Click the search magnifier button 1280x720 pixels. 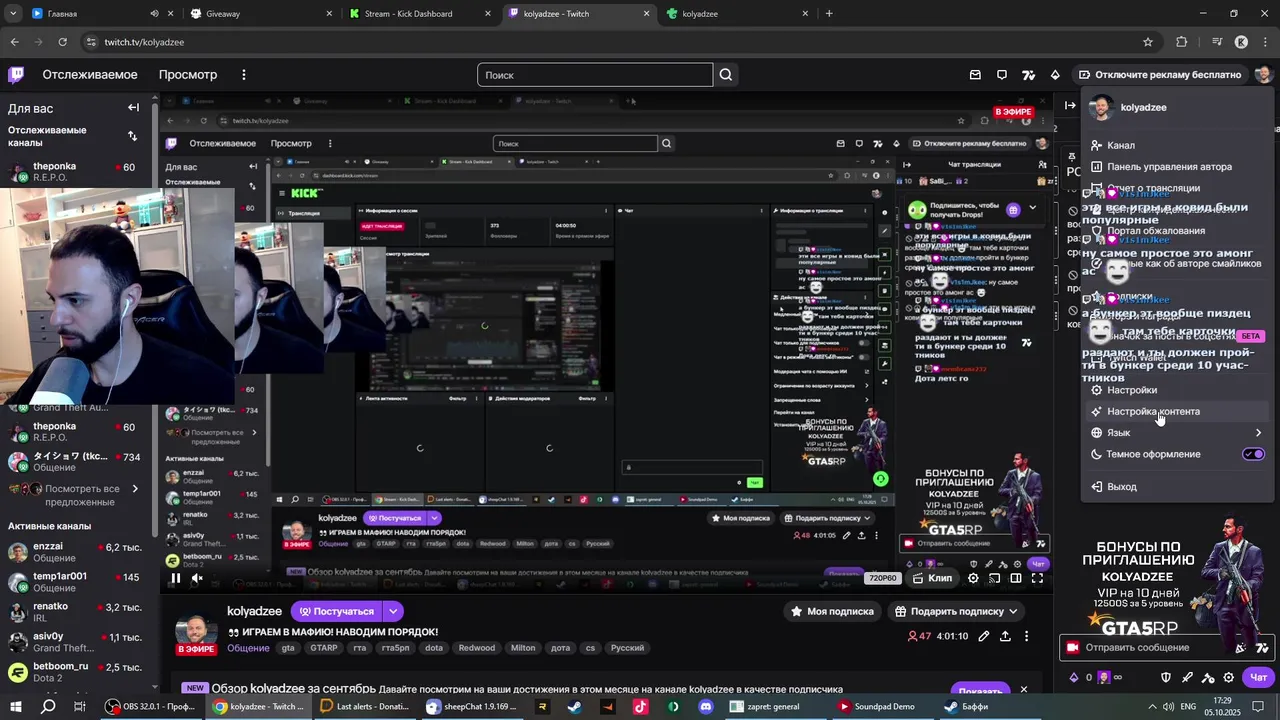coord(726,75)
